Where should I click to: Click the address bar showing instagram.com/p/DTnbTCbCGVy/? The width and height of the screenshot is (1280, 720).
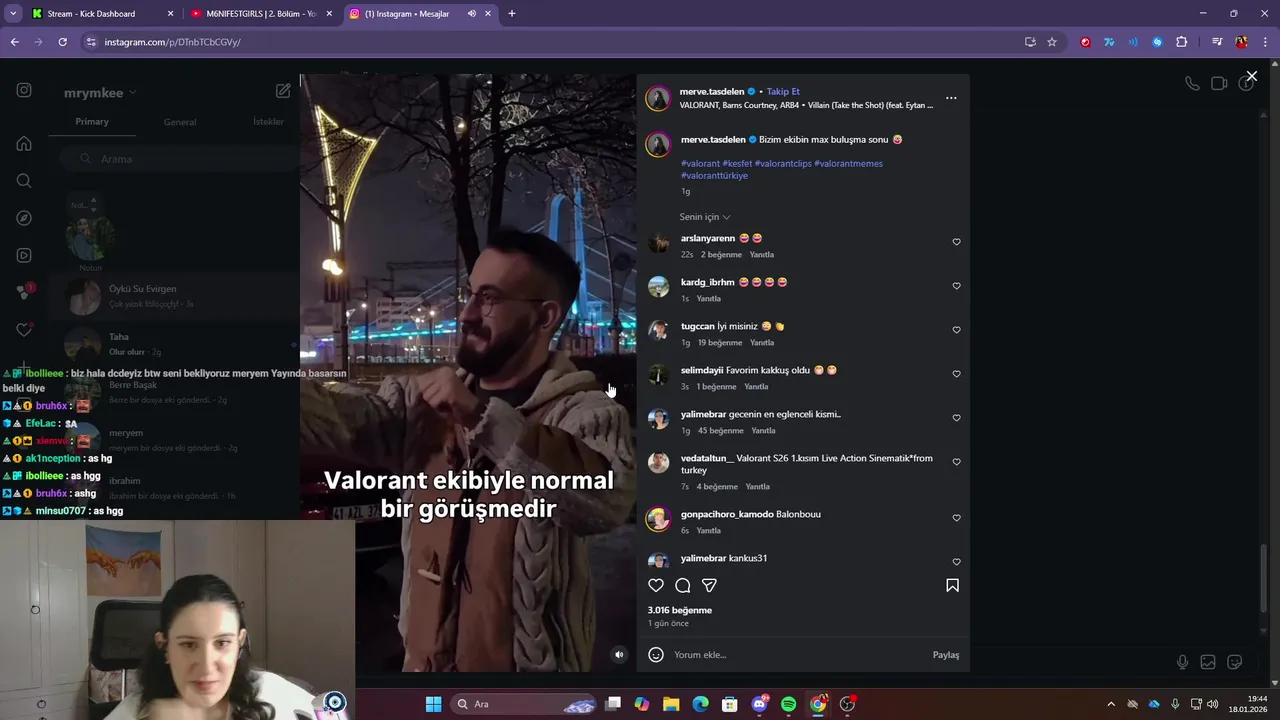pos(550,42)
